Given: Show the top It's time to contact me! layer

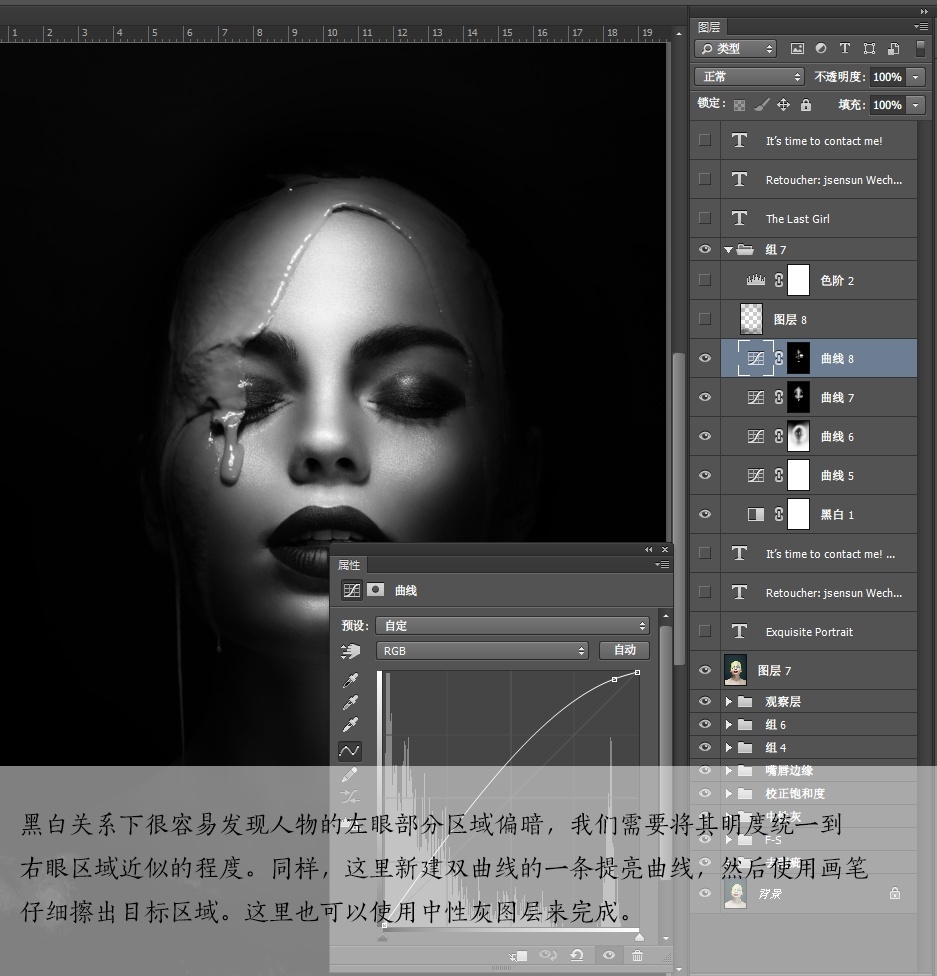Looking at the screenshot, I should coord(705,140).
